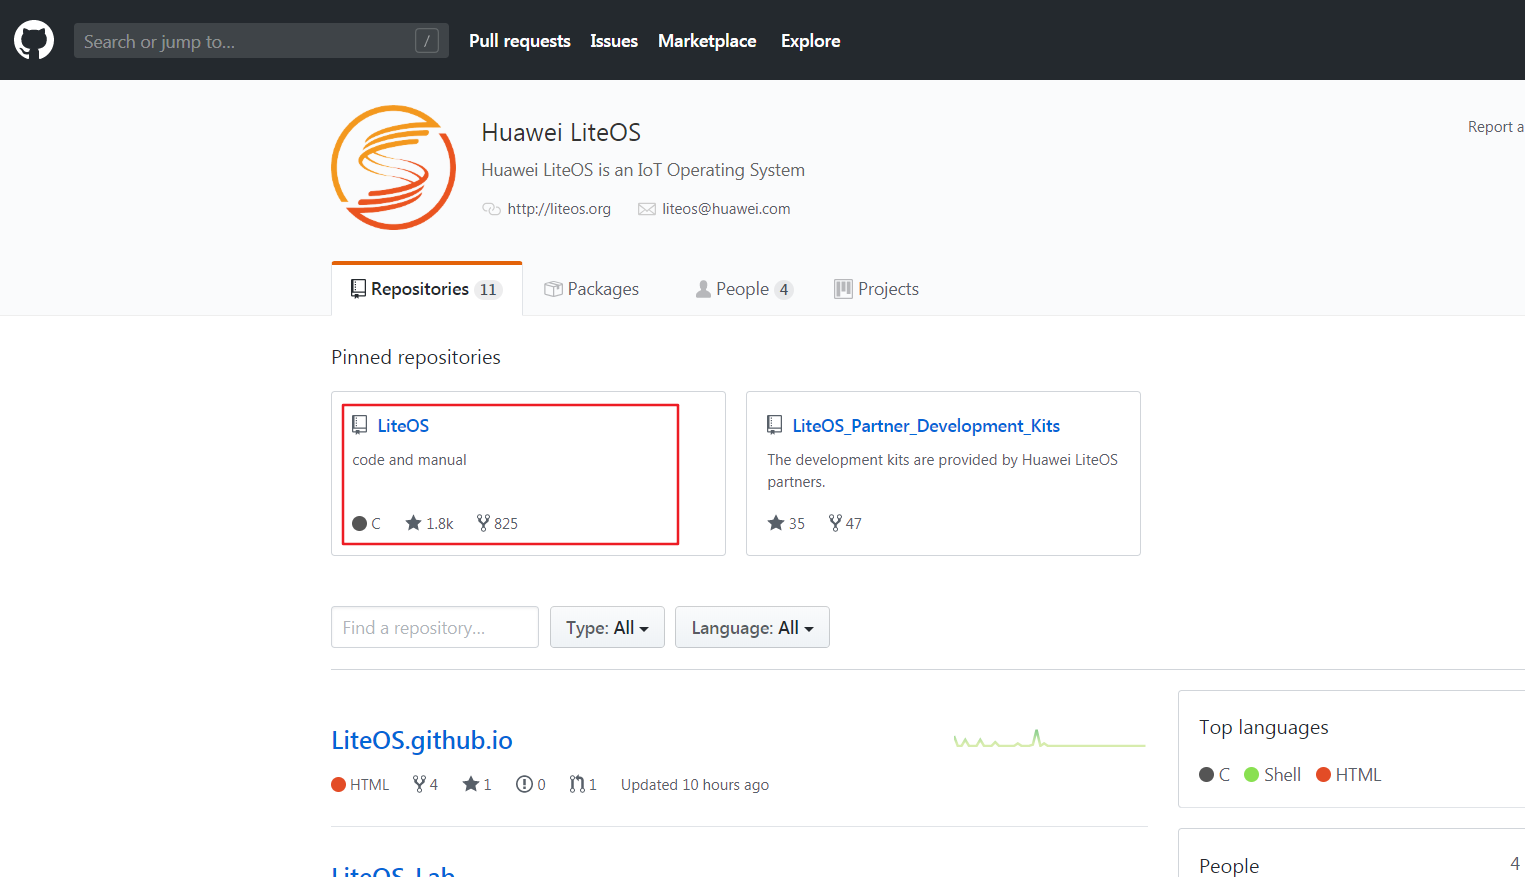The width and height of the screenshot is (1525, 877).
Task: Go to GitHub home via Octocat logo
Action: [34, 40]
